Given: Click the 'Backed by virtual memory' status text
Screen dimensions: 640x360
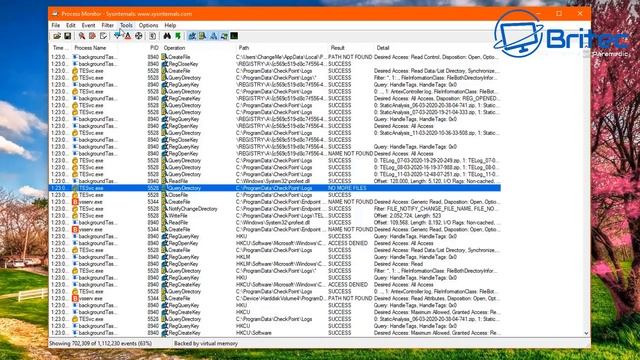Looking at the screenshot, I should [x=206, y=344].
